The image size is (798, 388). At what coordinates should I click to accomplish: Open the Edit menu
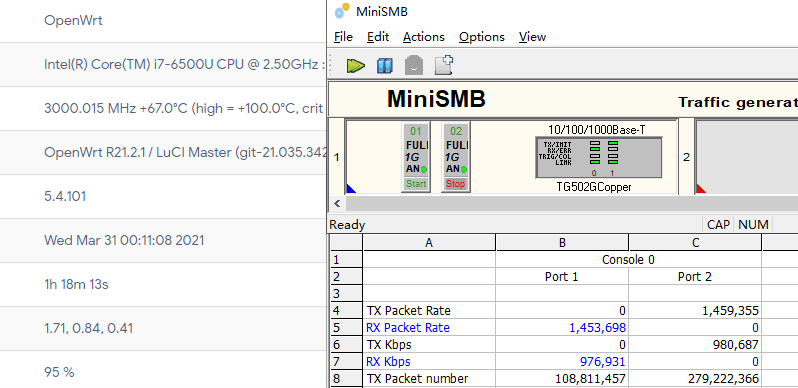pos(378,37)
